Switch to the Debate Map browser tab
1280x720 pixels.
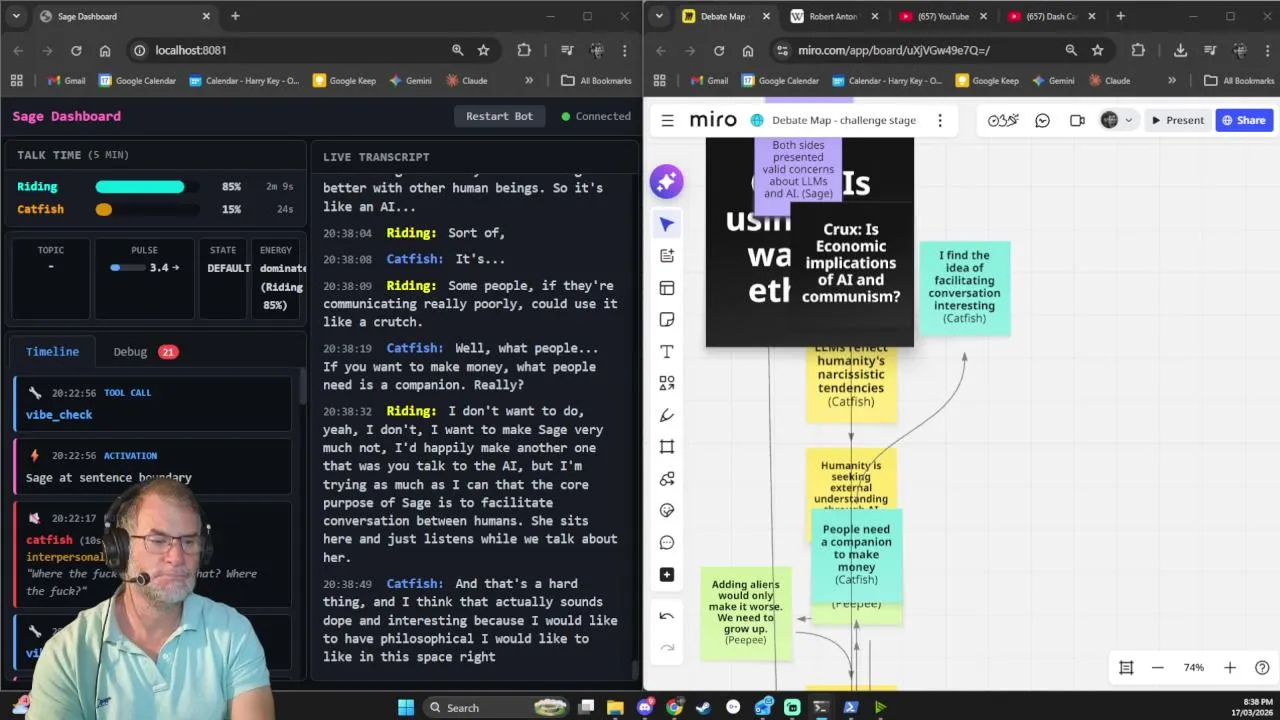point(723,16)
